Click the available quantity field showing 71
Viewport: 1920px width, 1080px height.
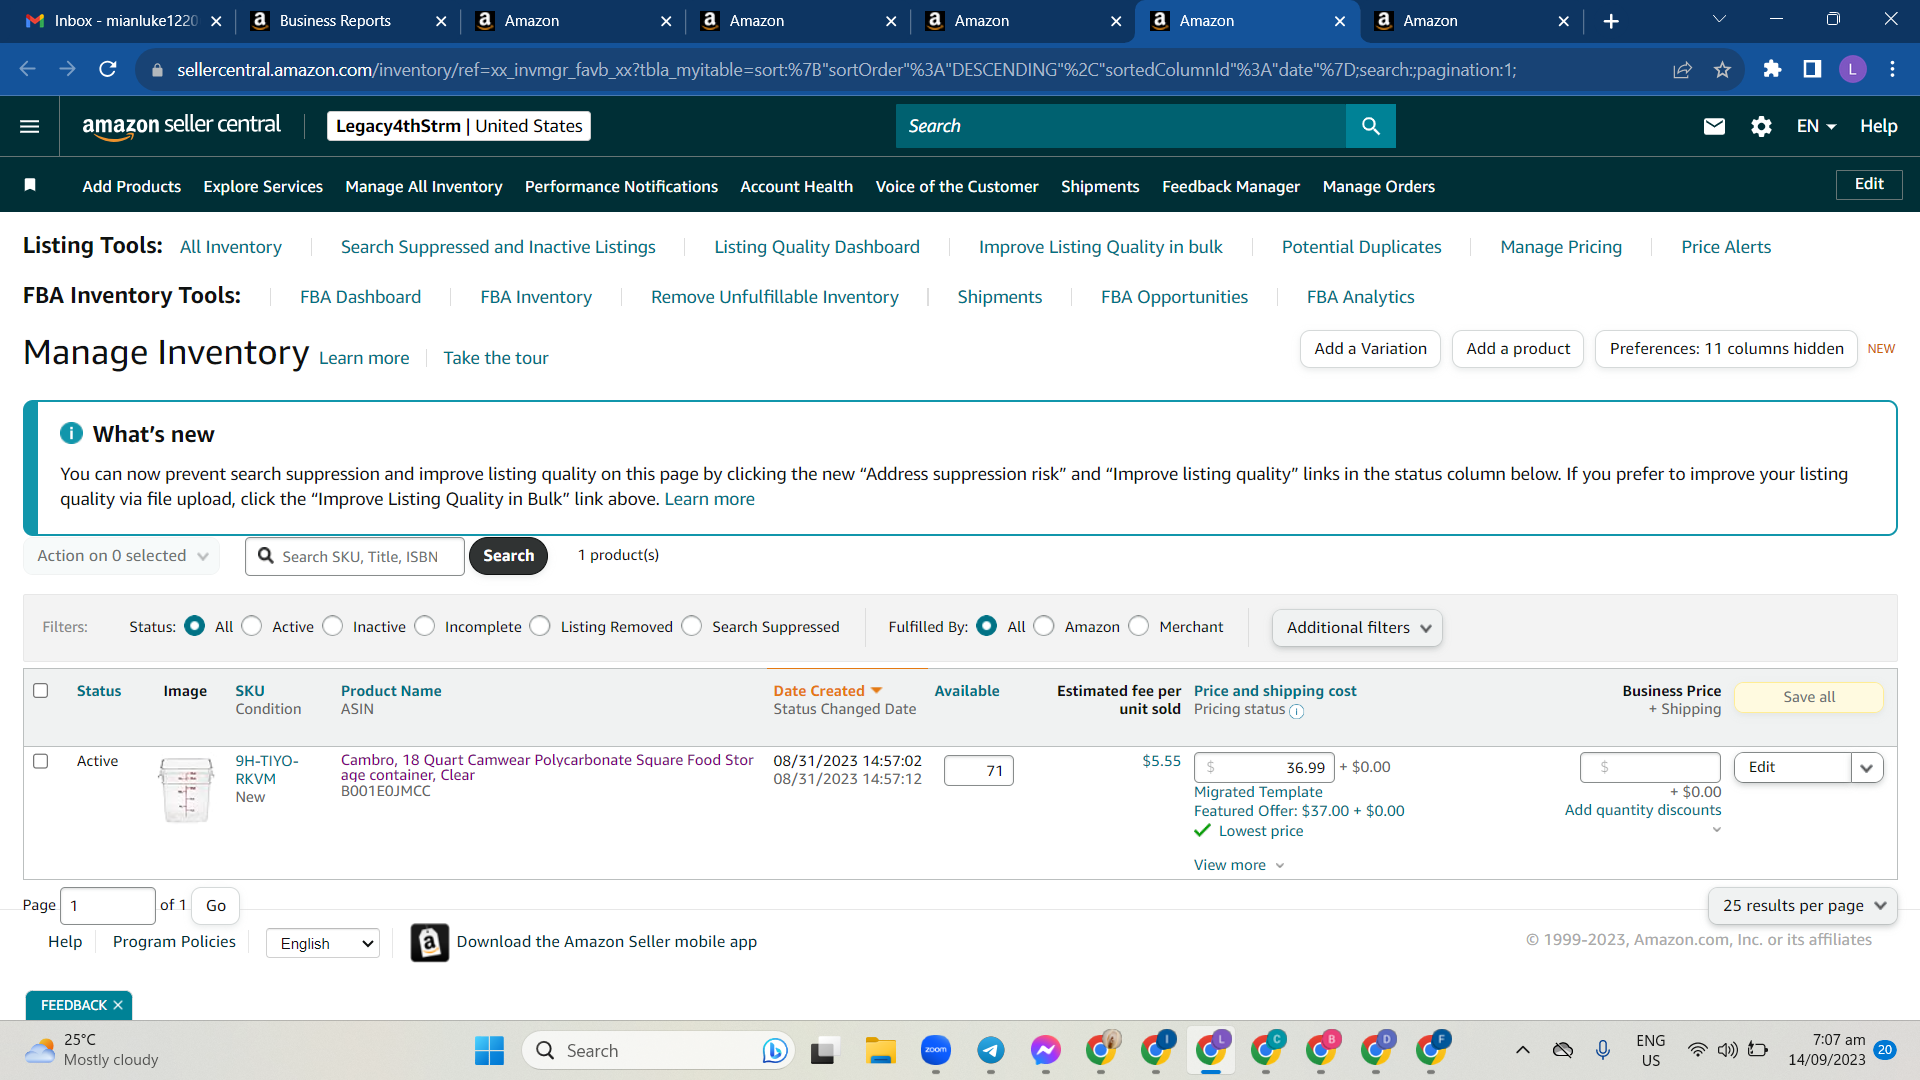coord(978,770)
